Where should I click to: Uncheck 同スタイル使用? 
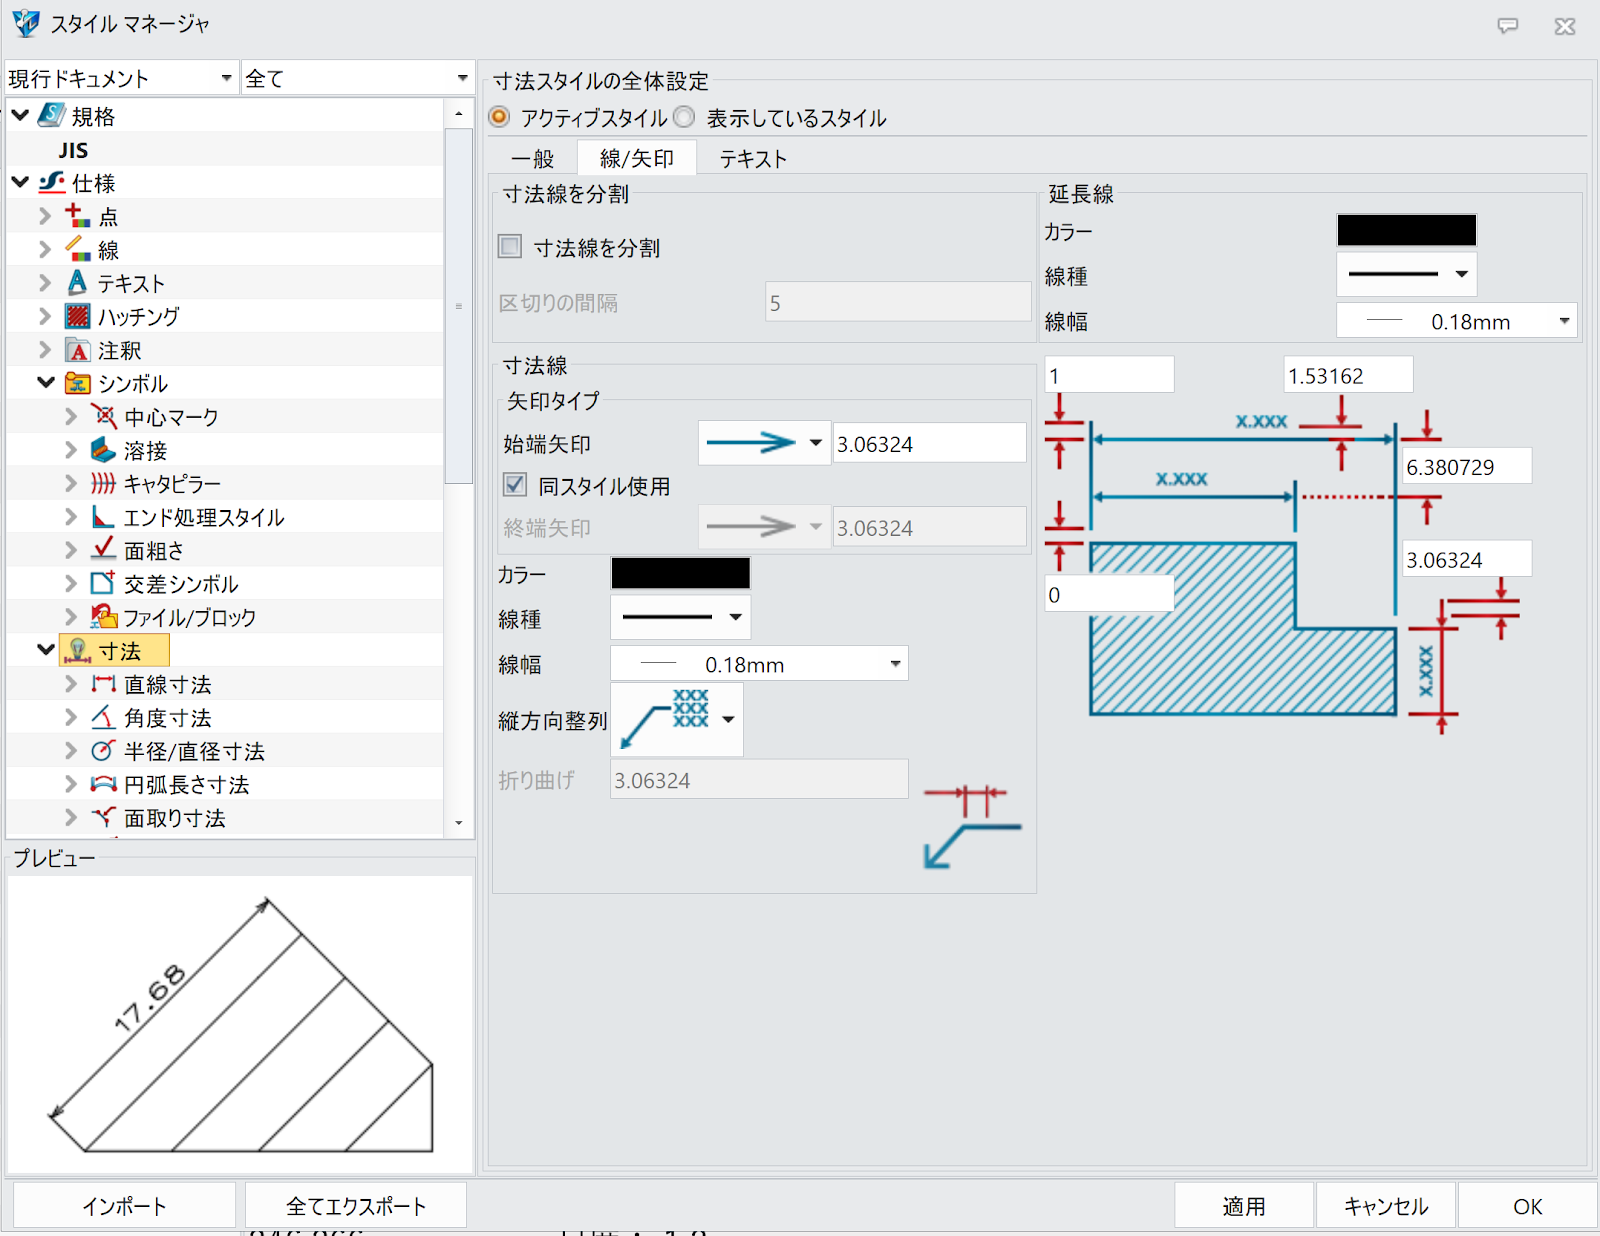(514, 485)
